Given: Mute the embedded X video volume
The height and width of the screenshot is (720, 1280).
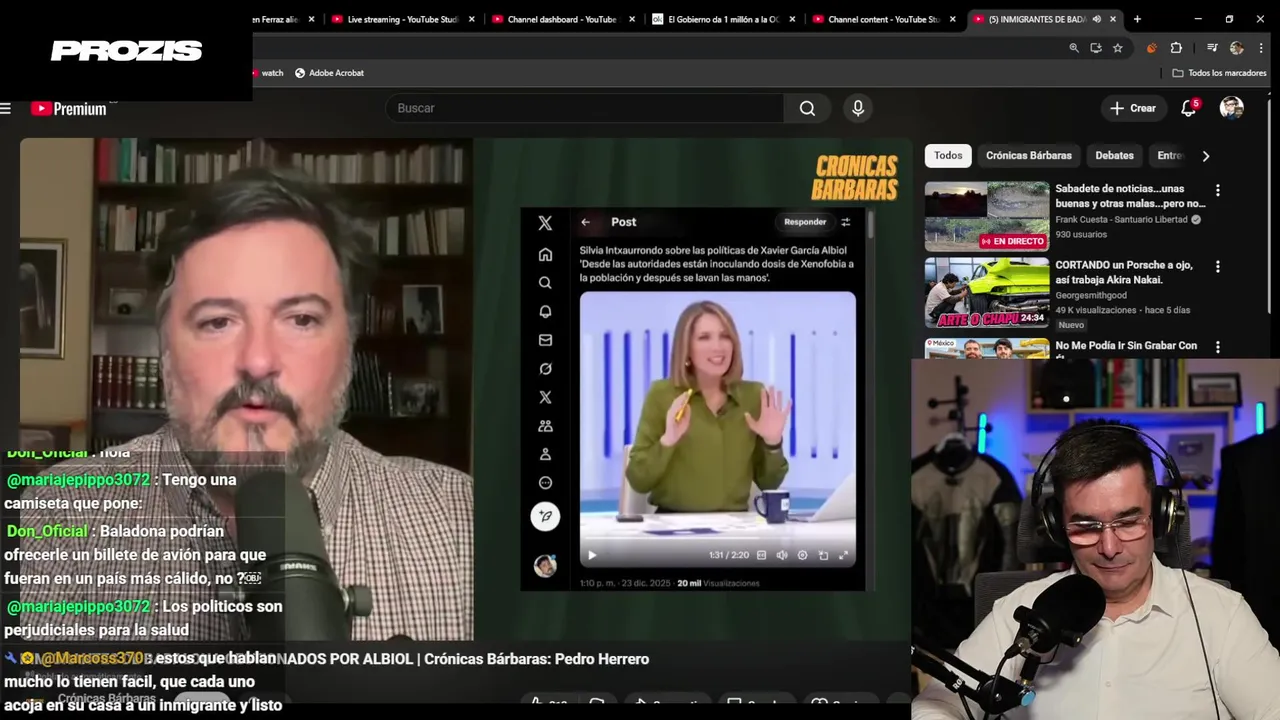Looking at the screenshot, I should [782, 555].
